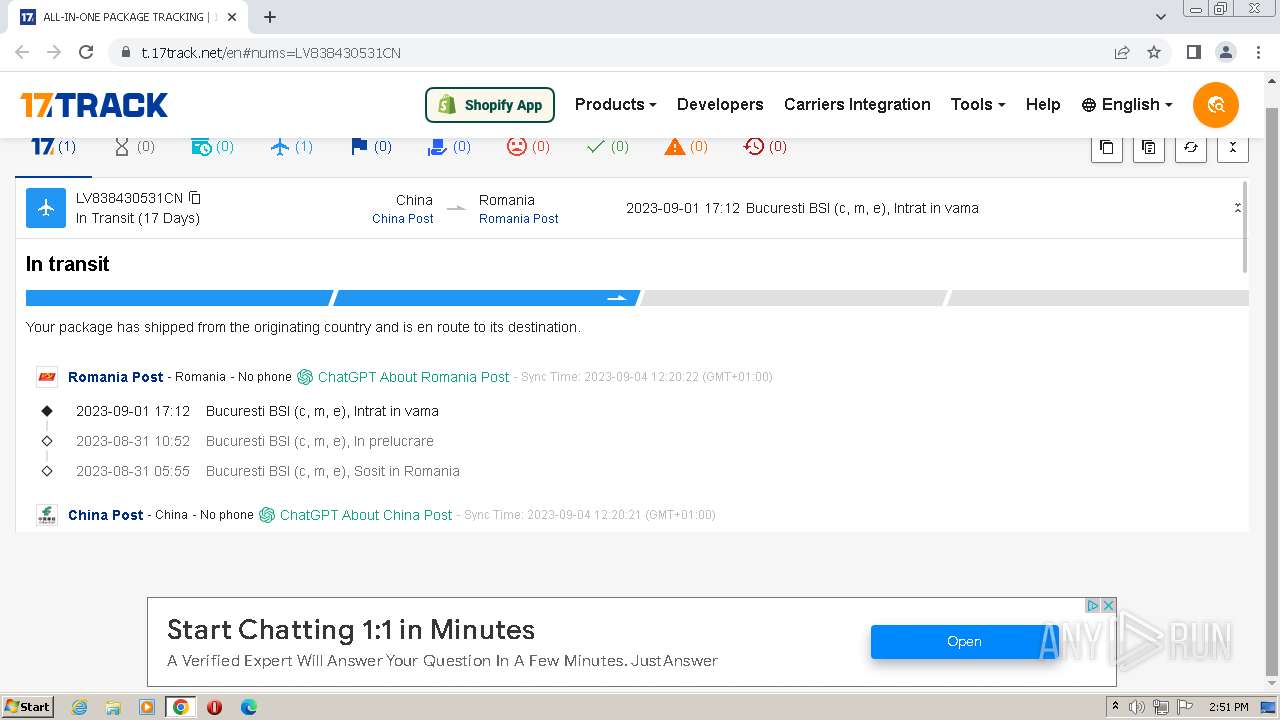Image resolution: width=1280 pixels, height=720 pixels.
Task: Close the JustAnswer advertisement
Action: pyautogui.click(x=1108, y=606)
